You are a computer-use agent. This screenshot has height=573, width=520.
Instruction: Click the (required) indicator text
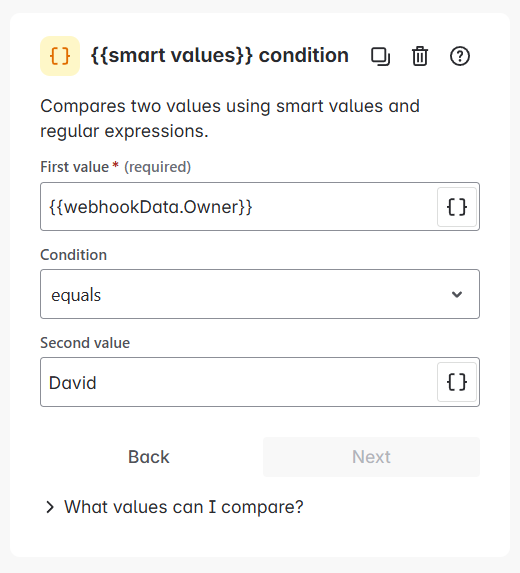click(157, 167)
